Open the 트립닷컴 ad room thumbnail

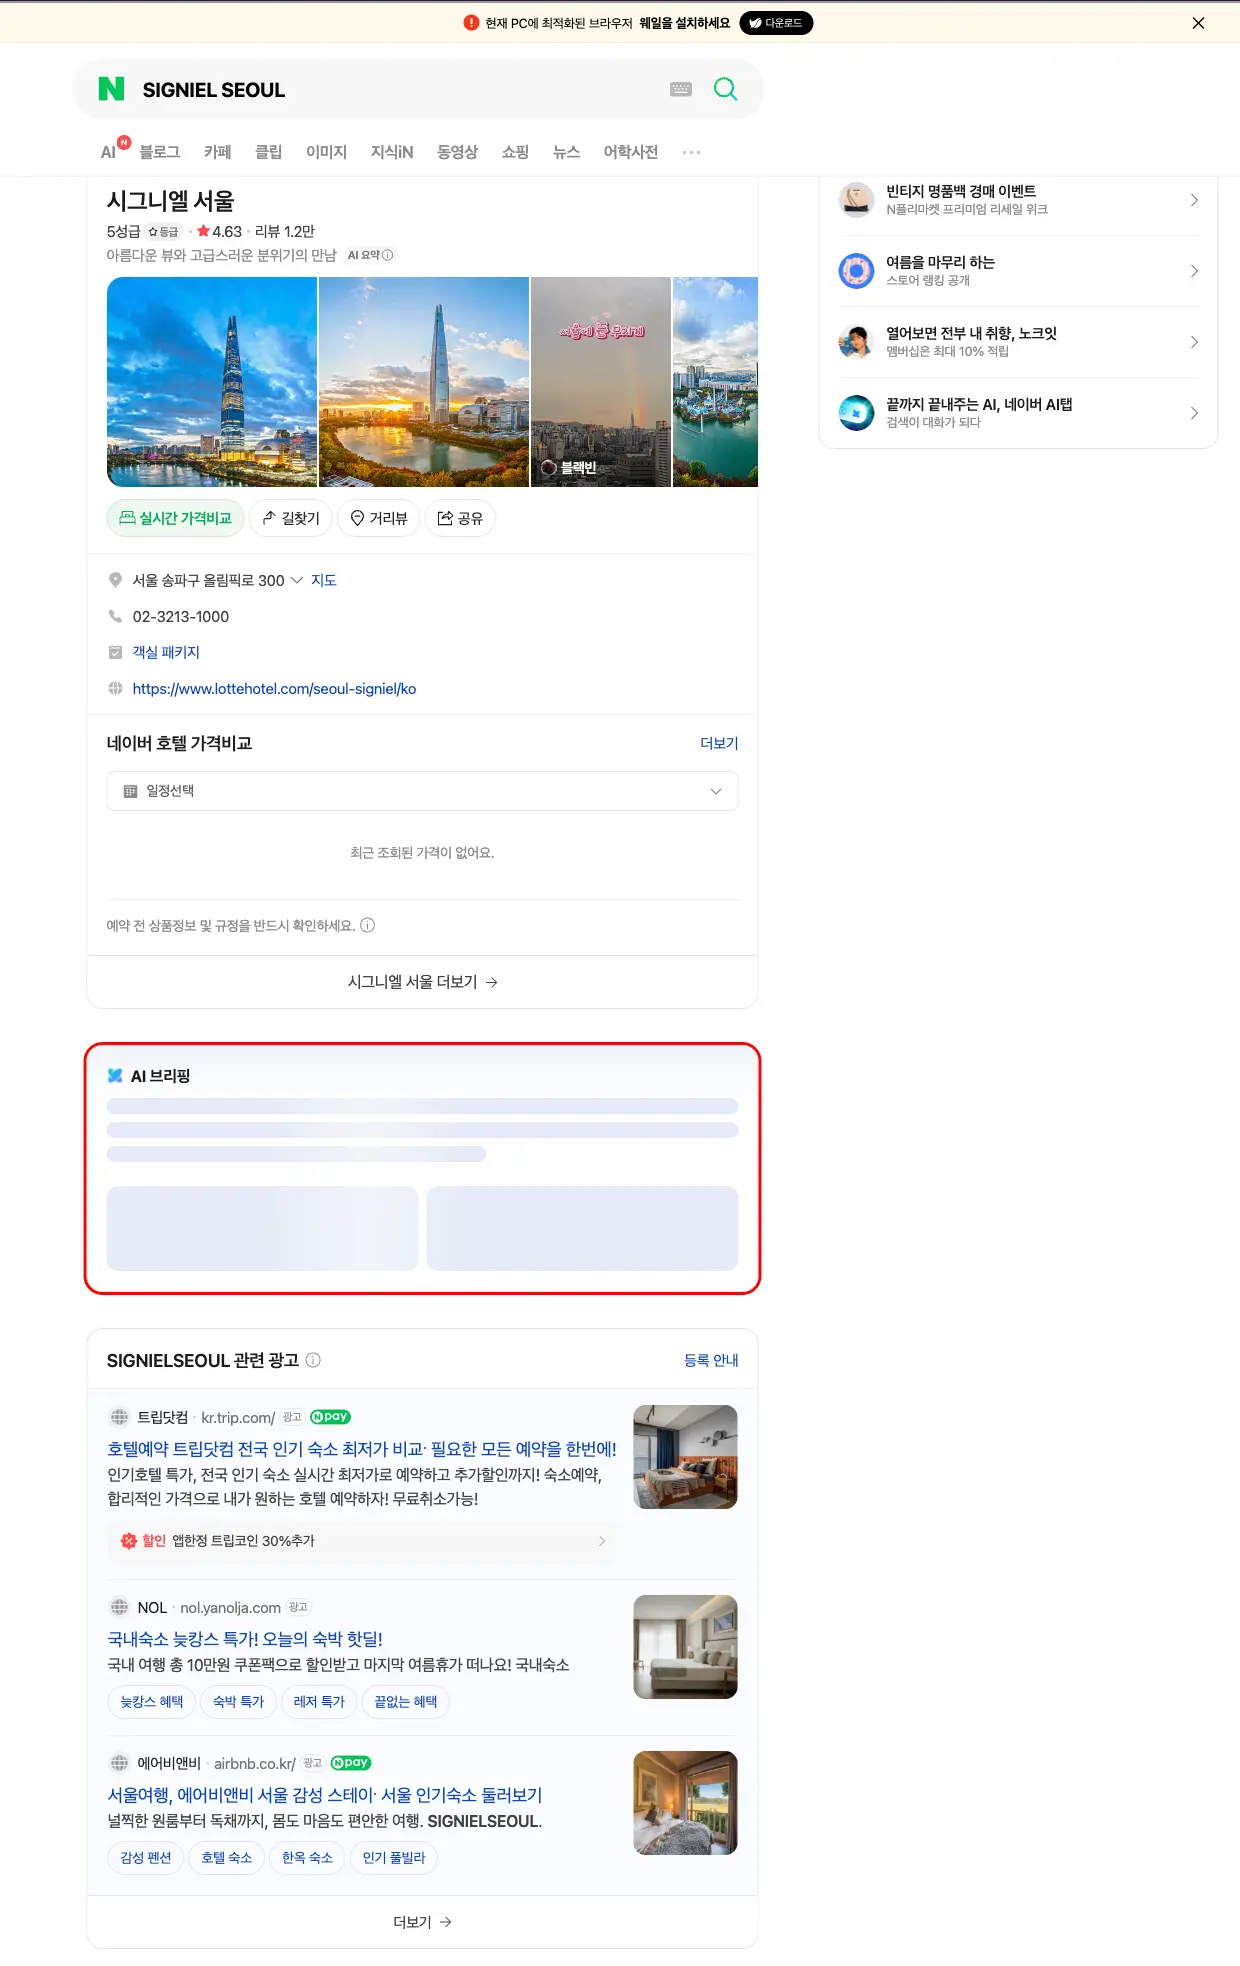(685, 1457)
